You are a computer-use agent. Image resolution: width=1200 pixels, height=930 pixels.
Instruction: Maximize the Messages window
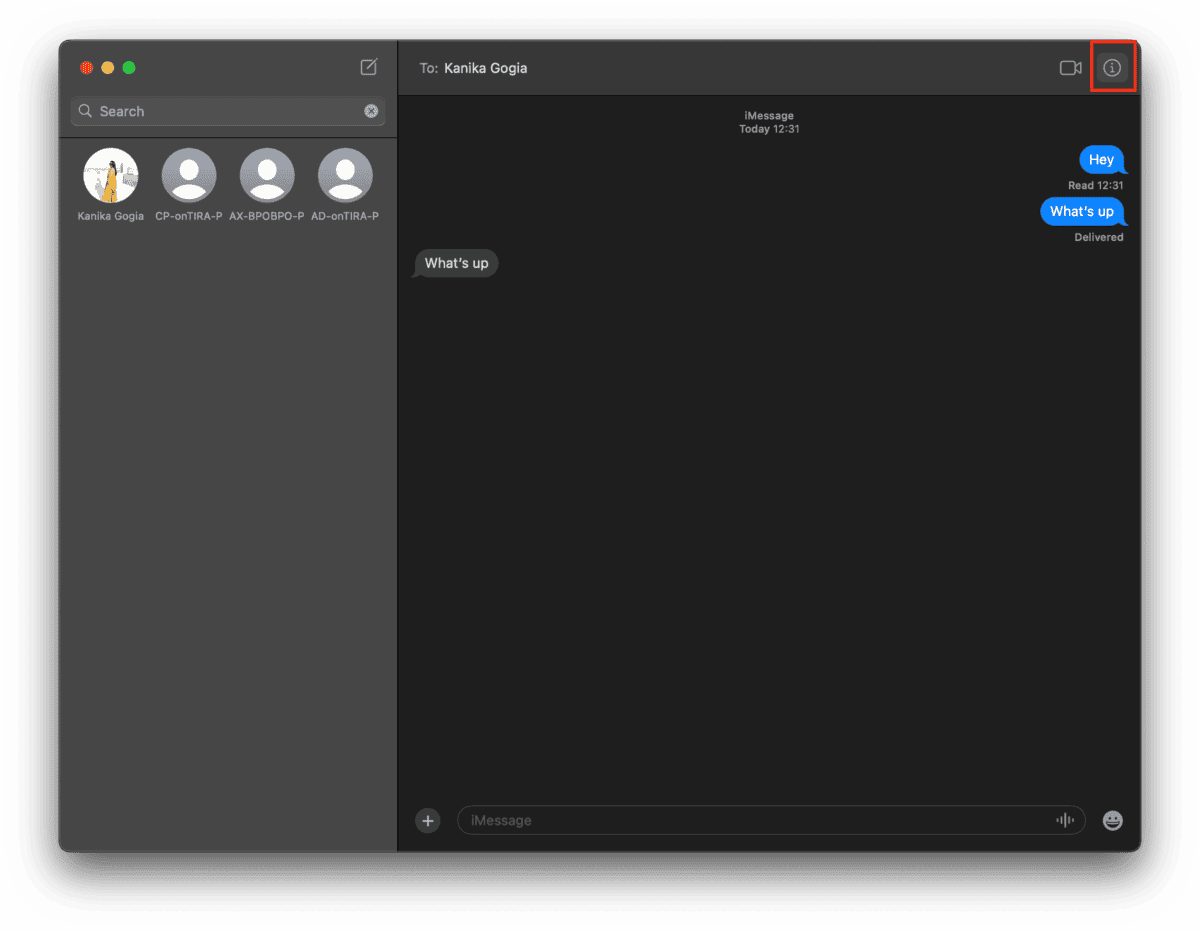(129, 68)
